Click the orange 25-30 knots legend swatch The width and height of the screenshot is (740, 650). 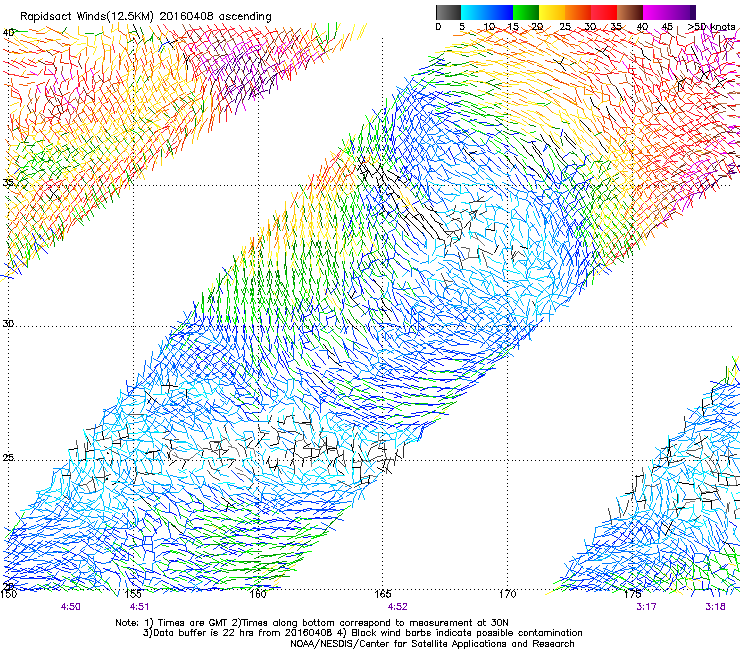(578, 12)
